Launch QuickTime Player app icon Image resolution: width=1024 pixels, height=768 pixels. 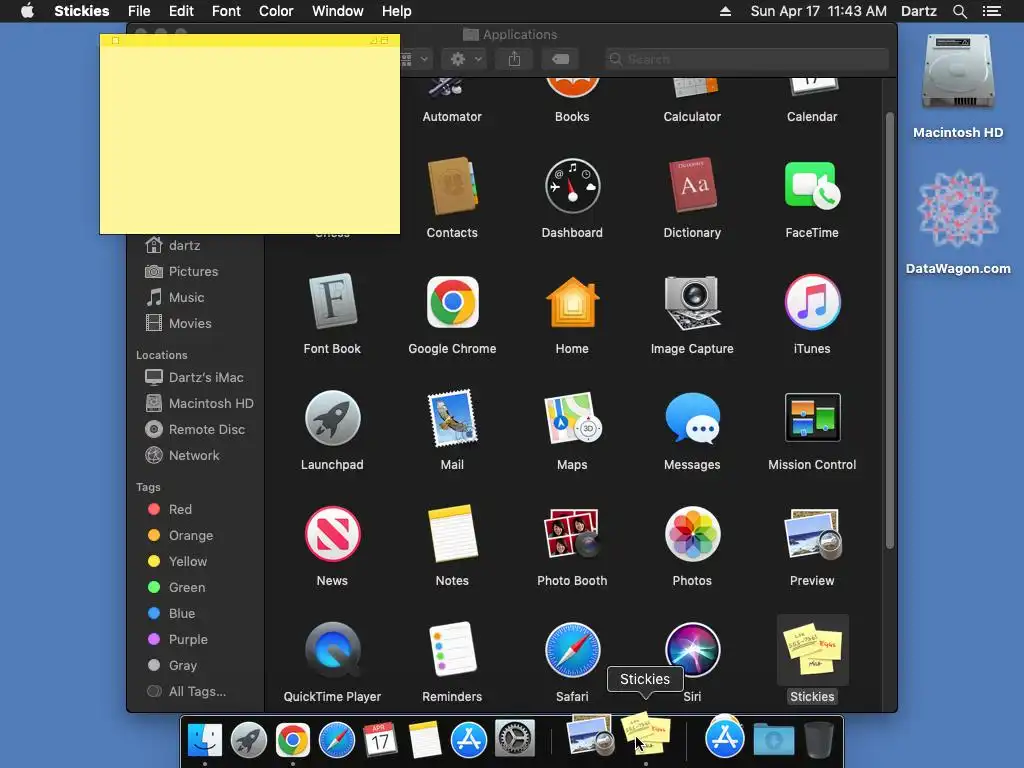[x=332, y=650]
